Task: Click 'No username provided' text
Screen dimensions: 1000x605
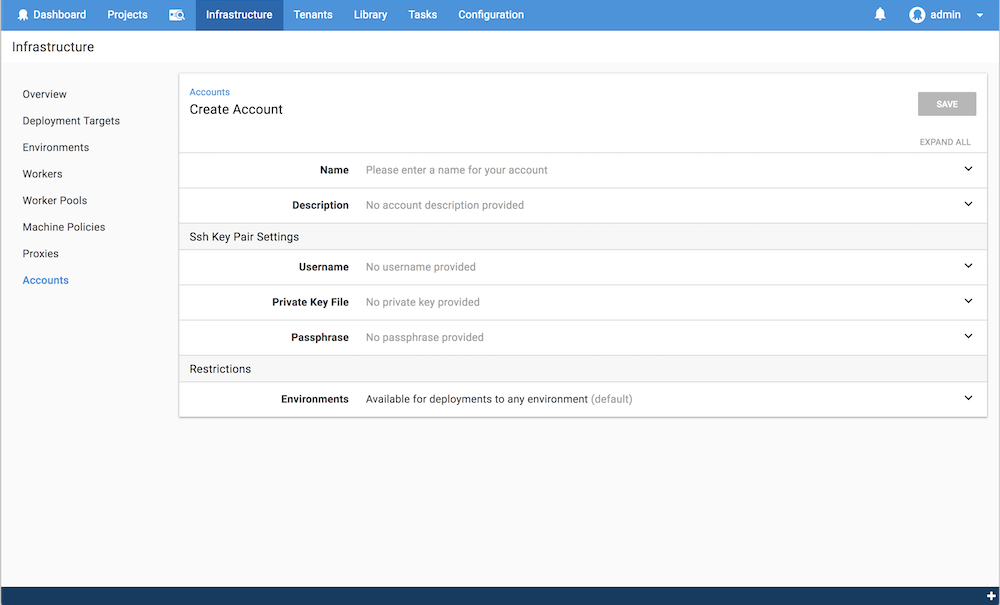Action: tap(421, 267)
